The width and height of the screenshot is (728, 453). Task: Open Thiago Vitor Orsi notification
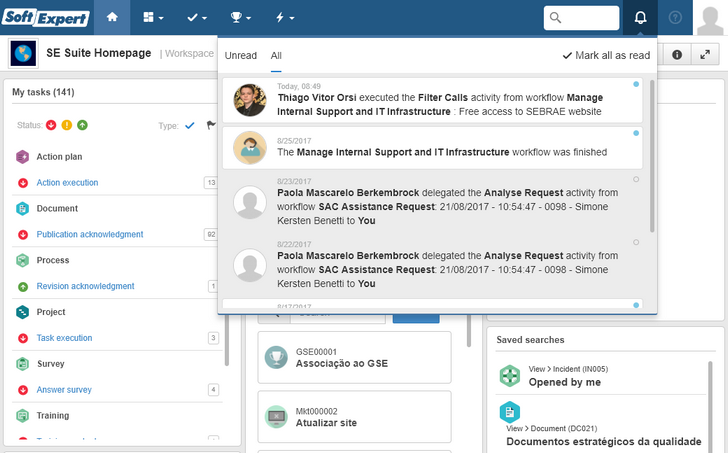pos(433,100)
